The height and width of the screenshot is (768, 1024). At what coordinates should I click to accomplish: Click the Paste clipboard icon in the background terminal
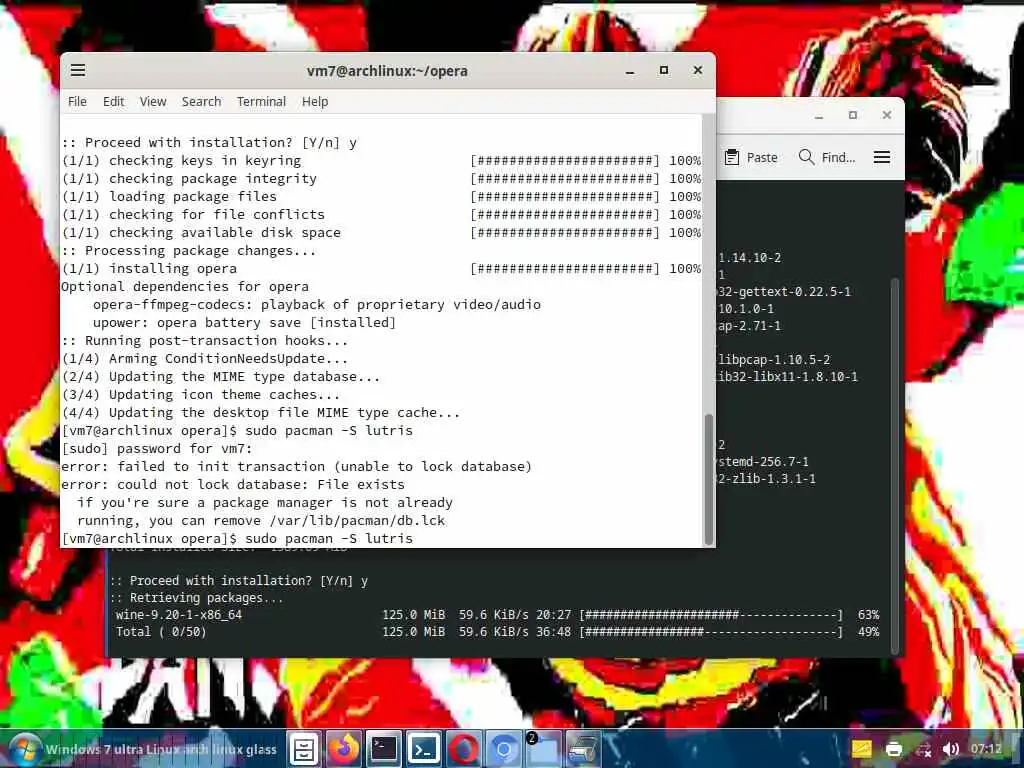pos(731,157)
